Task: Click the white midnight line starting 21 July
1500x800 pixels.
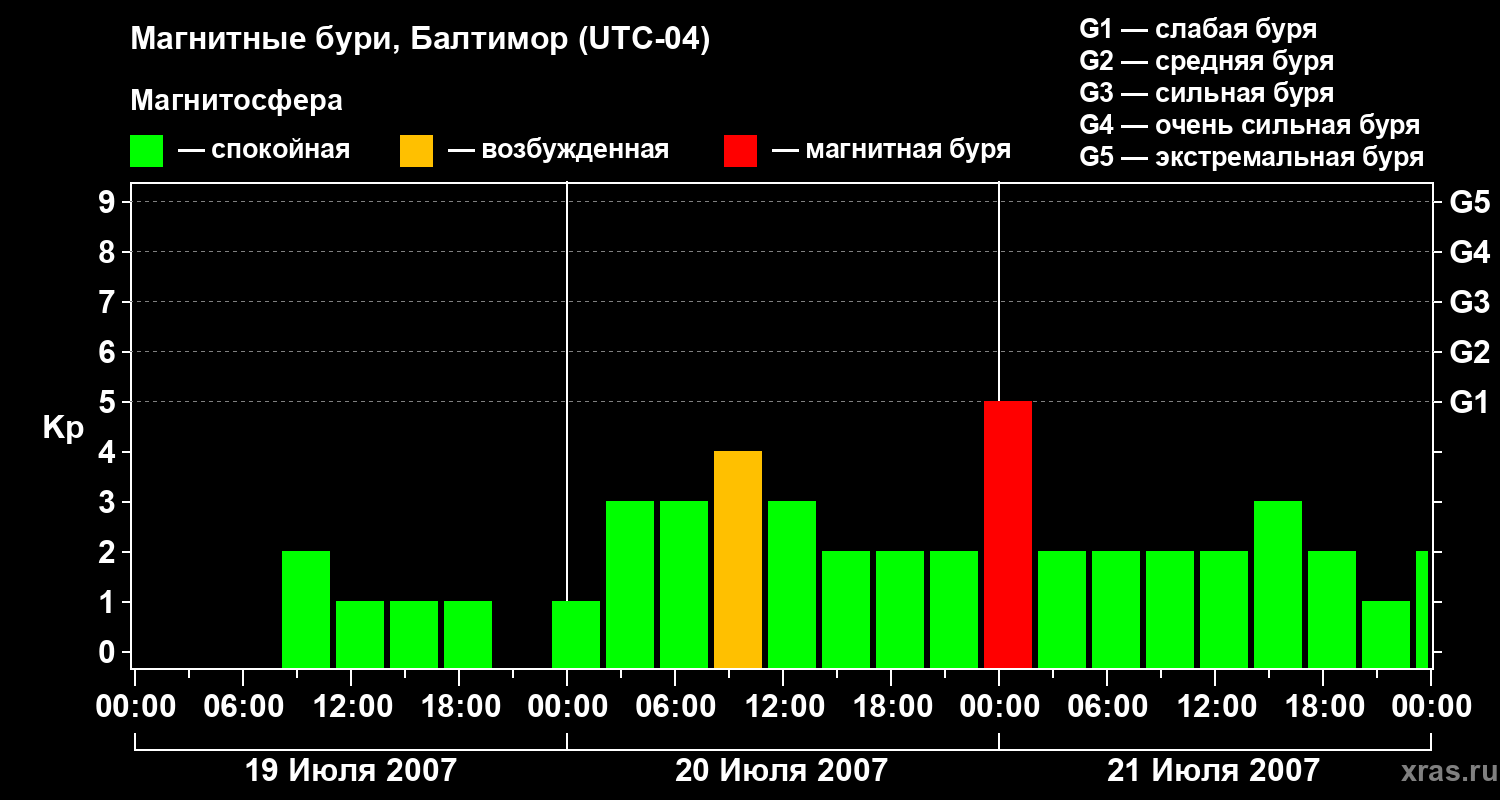Action: click(999, 290)
